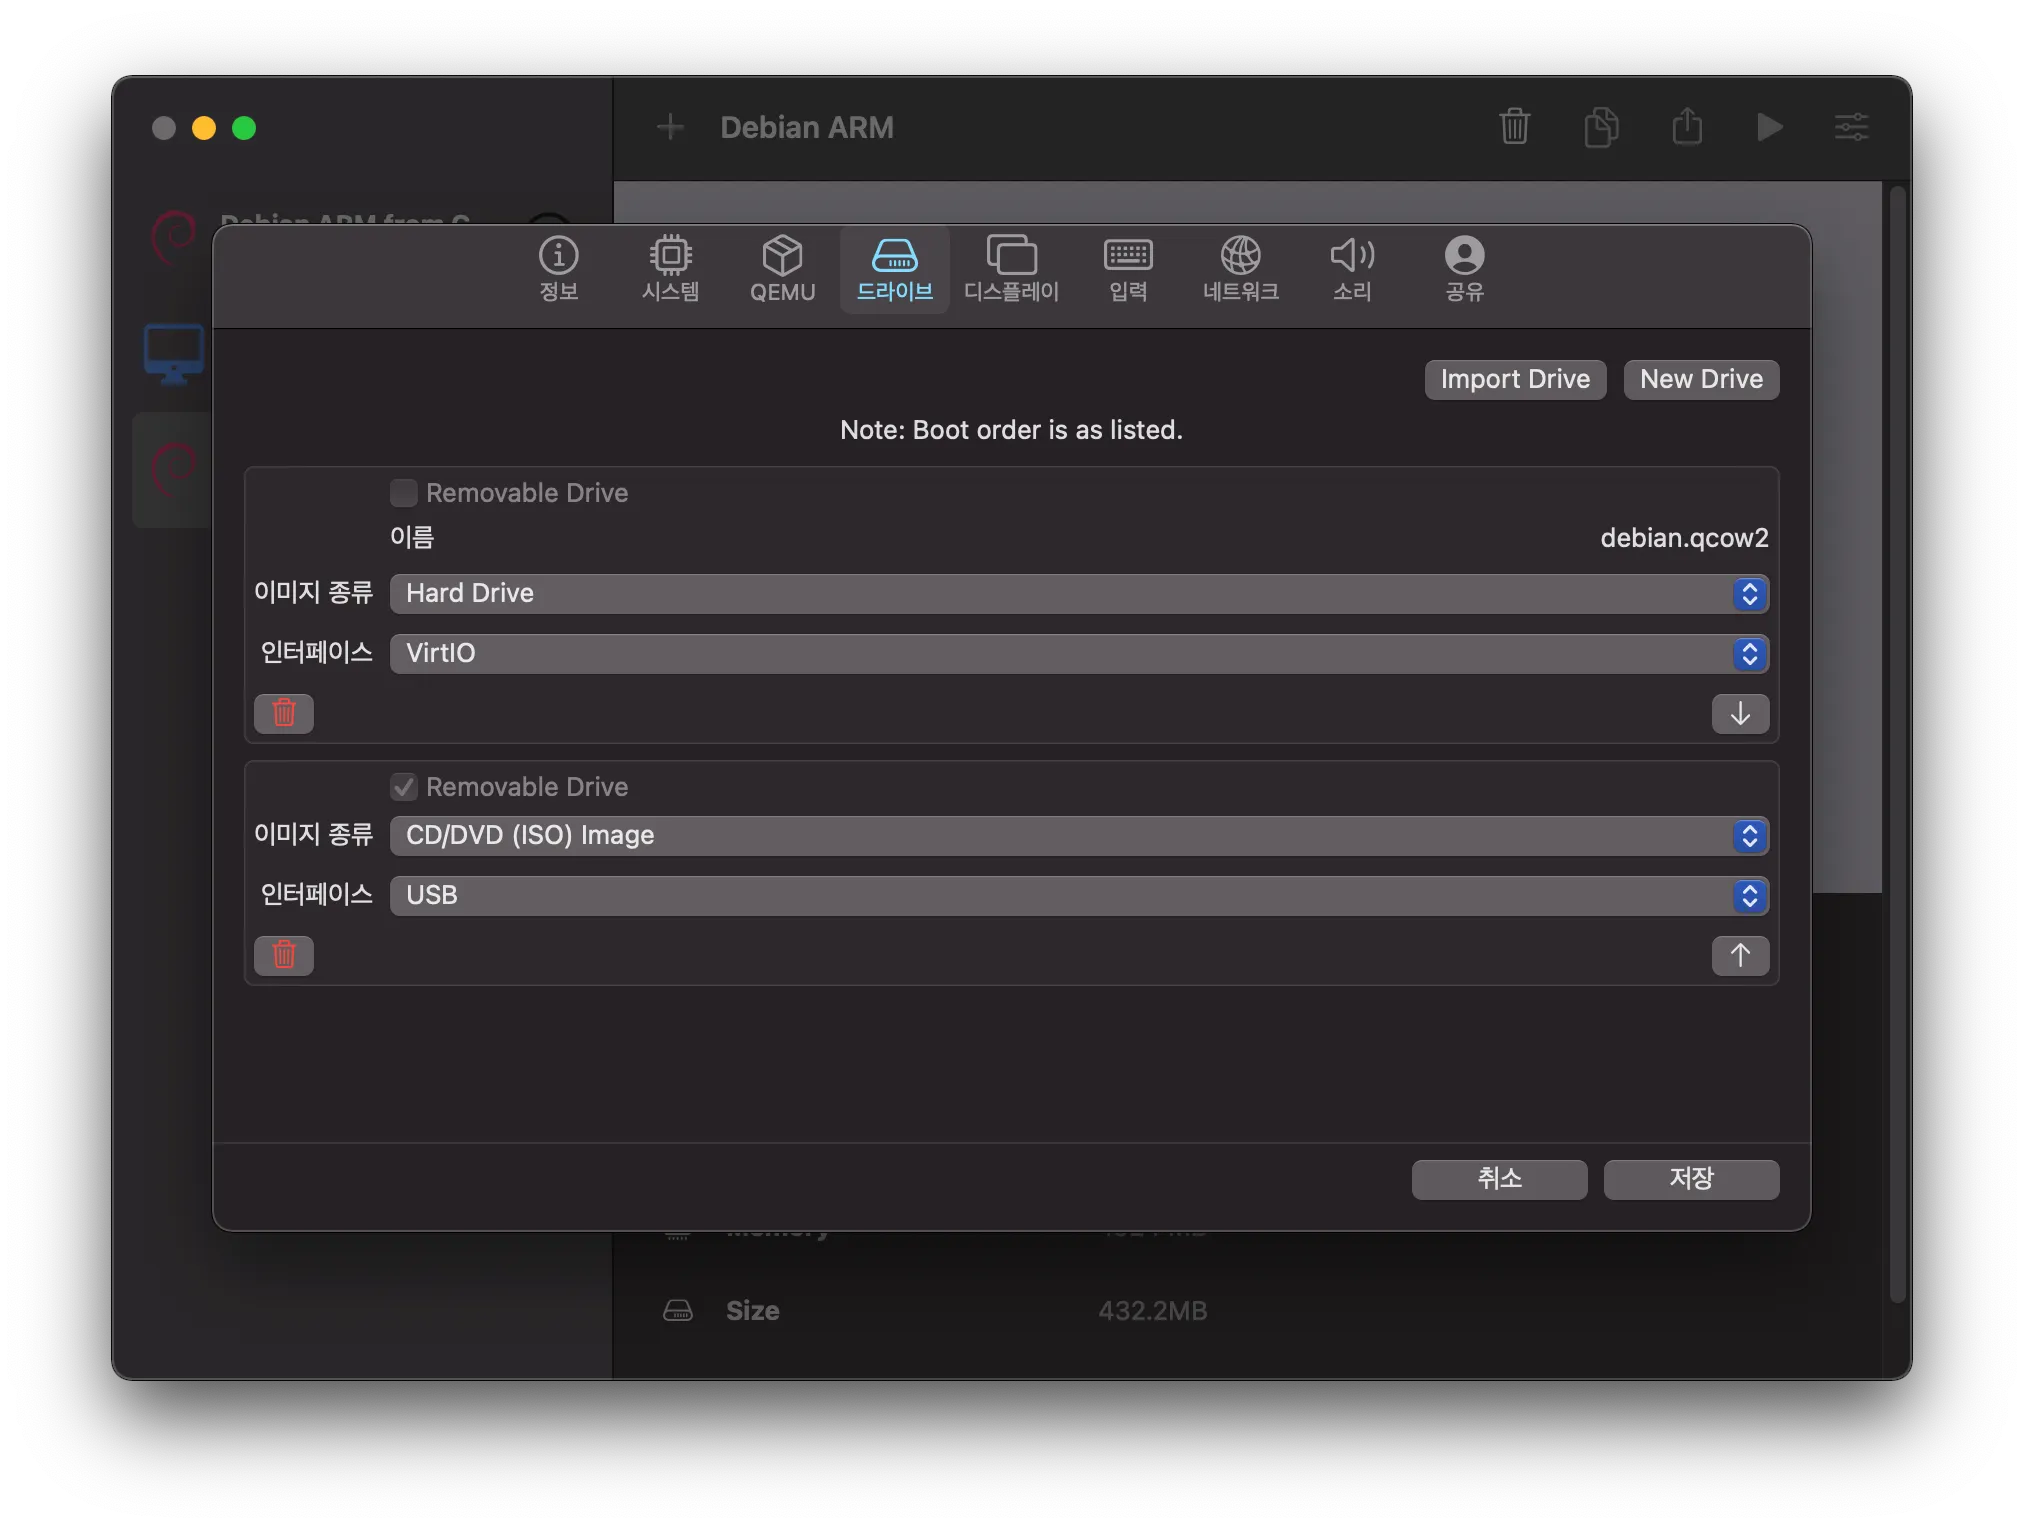This screenshot has height=1528, width=2024.
Task: Click the trash icon in the main toolbar
Action: pos(1514,127)
